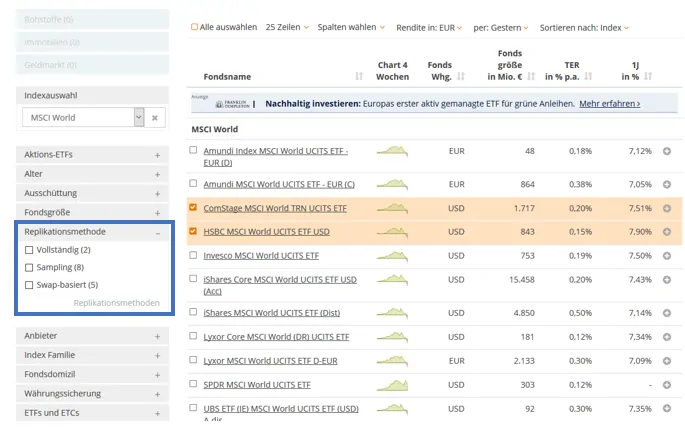Expand Alter filter section

click(92, 174)
